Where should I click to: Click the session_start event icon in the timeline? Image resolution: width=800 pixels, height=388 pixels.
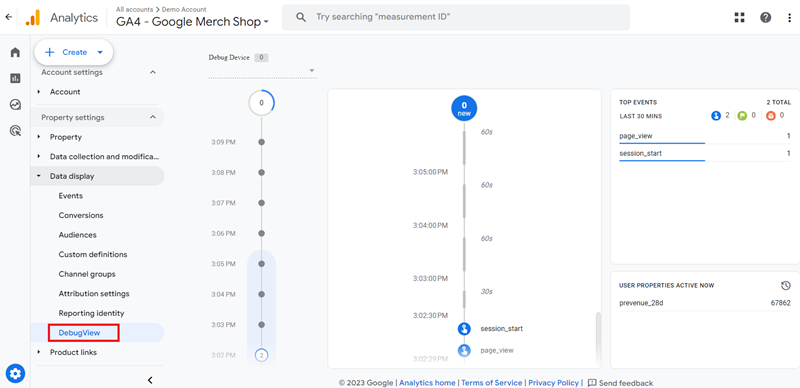click(x=464, y=329)
